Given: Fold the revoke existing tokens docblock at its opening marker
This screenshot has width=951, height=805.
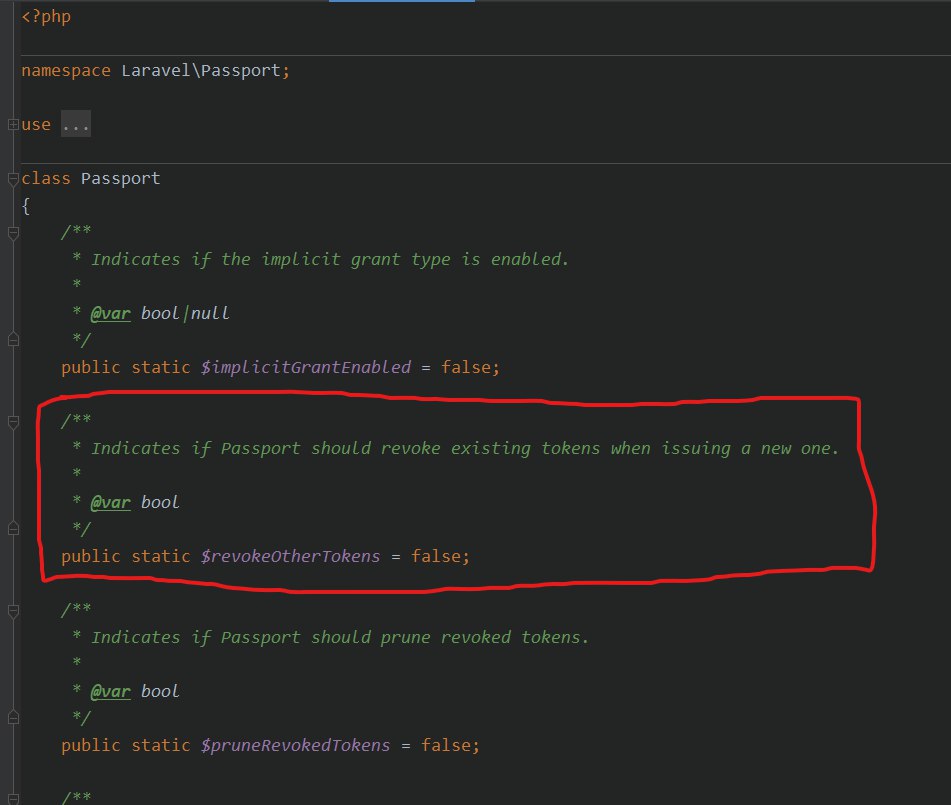Looking at the screenshot, I should coord(13,422).
